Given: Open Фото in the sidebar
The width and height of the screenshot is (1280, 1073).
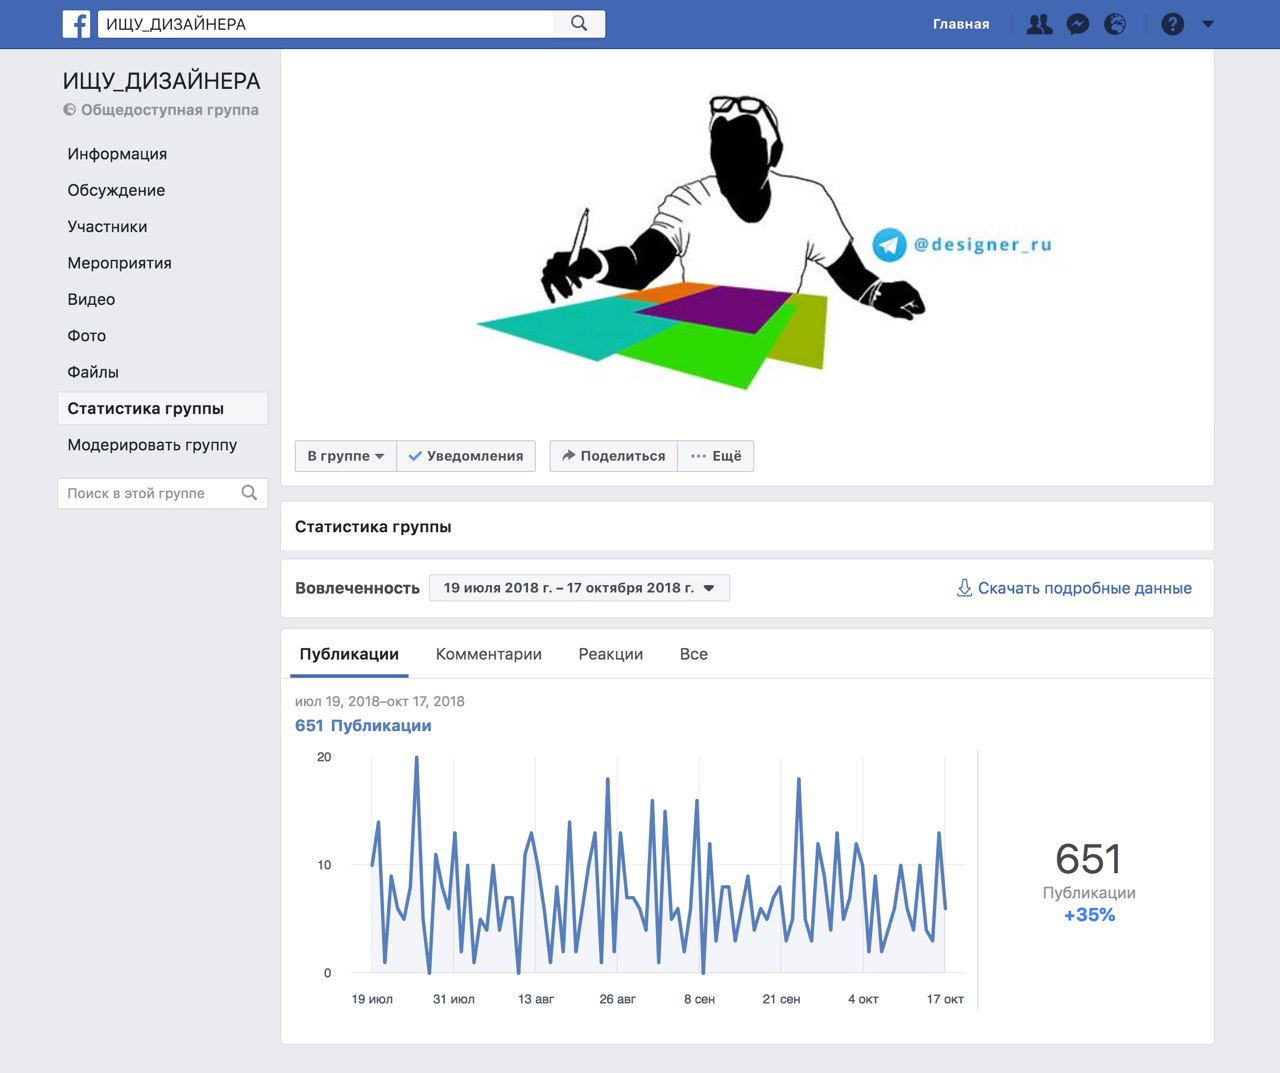Looking at the screenshot, I should 86,336.
